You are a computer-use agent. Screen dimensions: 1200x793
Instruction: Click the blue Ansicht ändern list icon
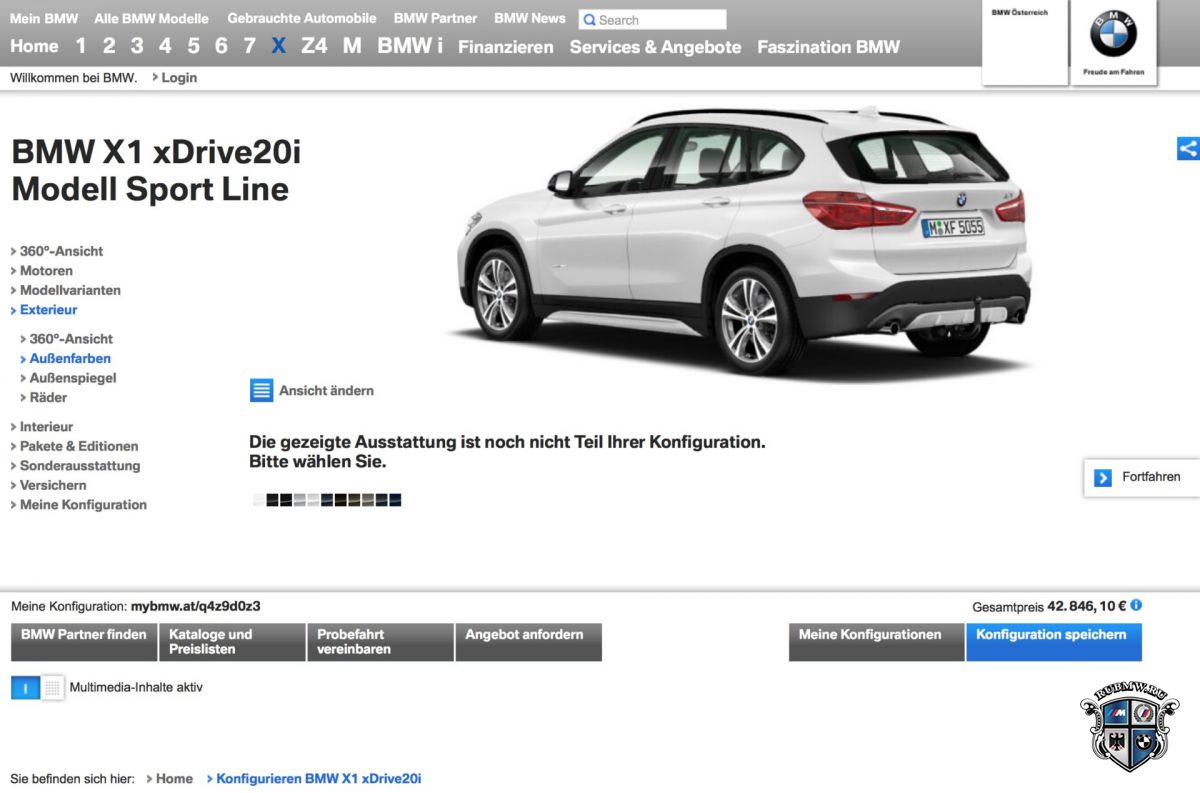coord(261,390)
